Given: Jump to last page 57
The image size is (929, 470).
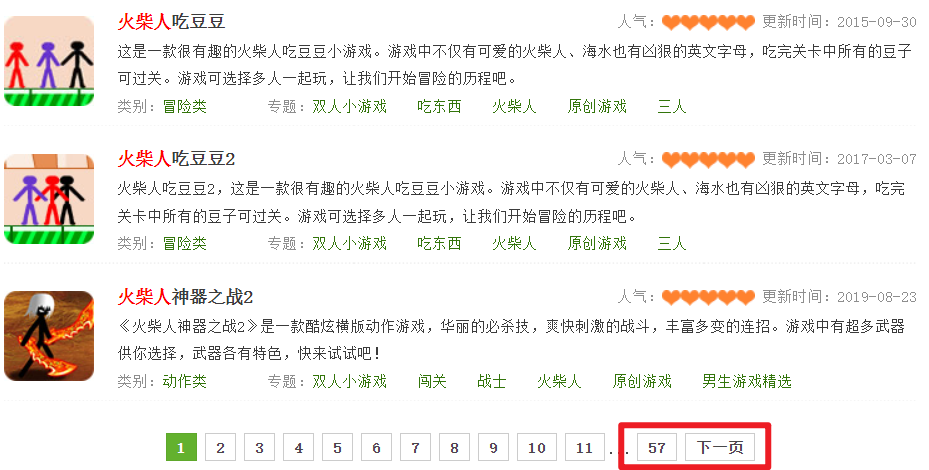Looking at the screenshot, I should [656, 447].
